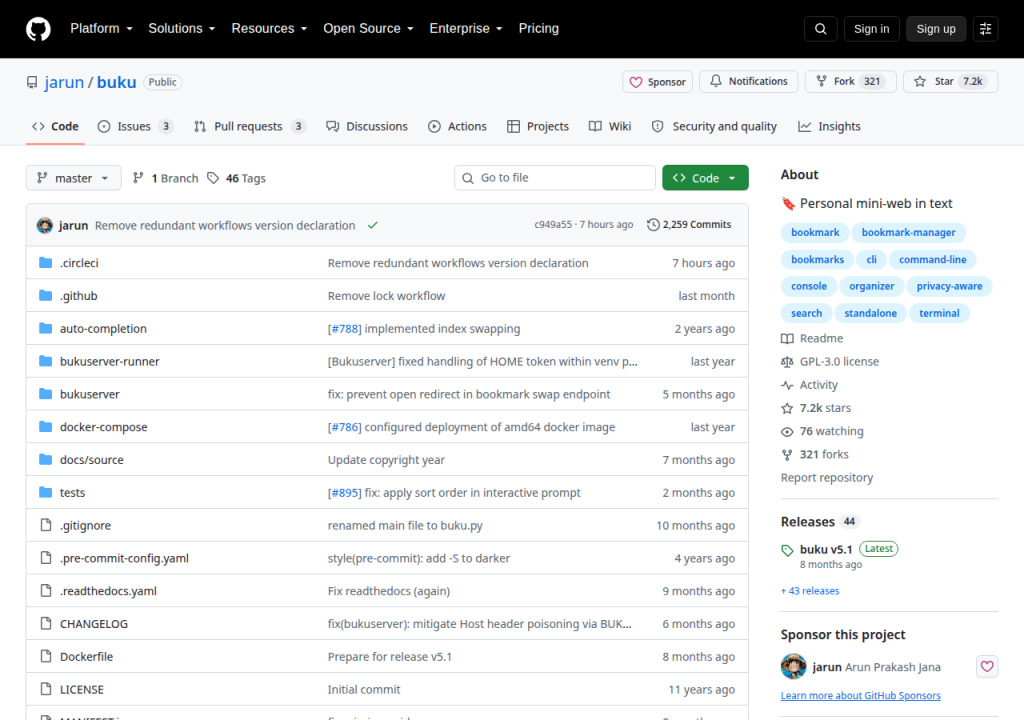Click the Sign up button
Image resolution: width=1024 pixels, height=720 pixels.
click(x=936, y=29)
